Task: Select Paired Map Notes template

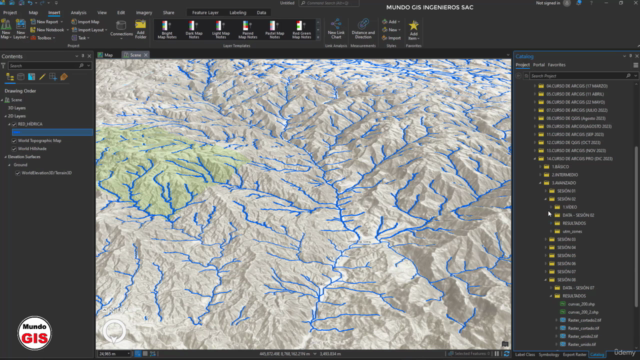Action: point(248,30)
